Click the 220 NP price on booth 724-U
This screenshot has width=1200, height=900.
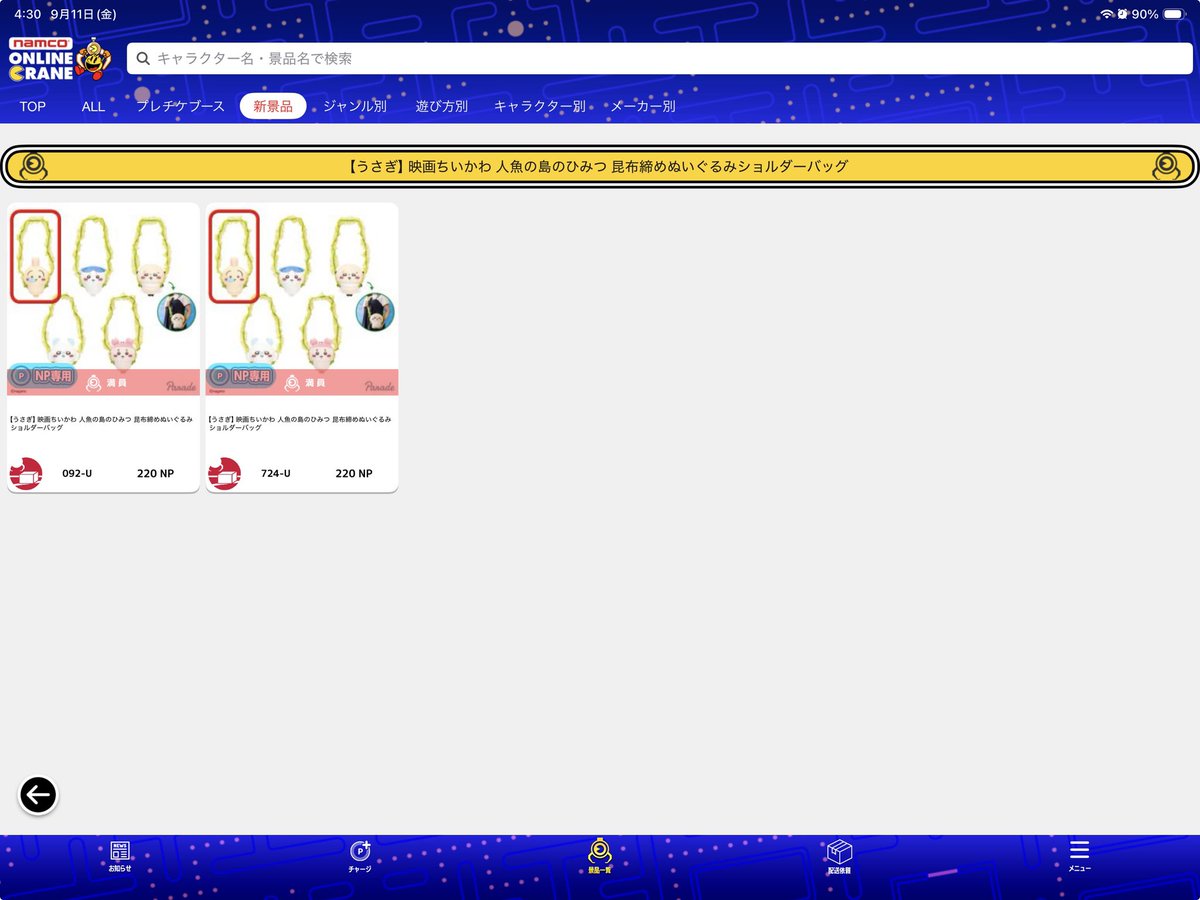(354, 474)
